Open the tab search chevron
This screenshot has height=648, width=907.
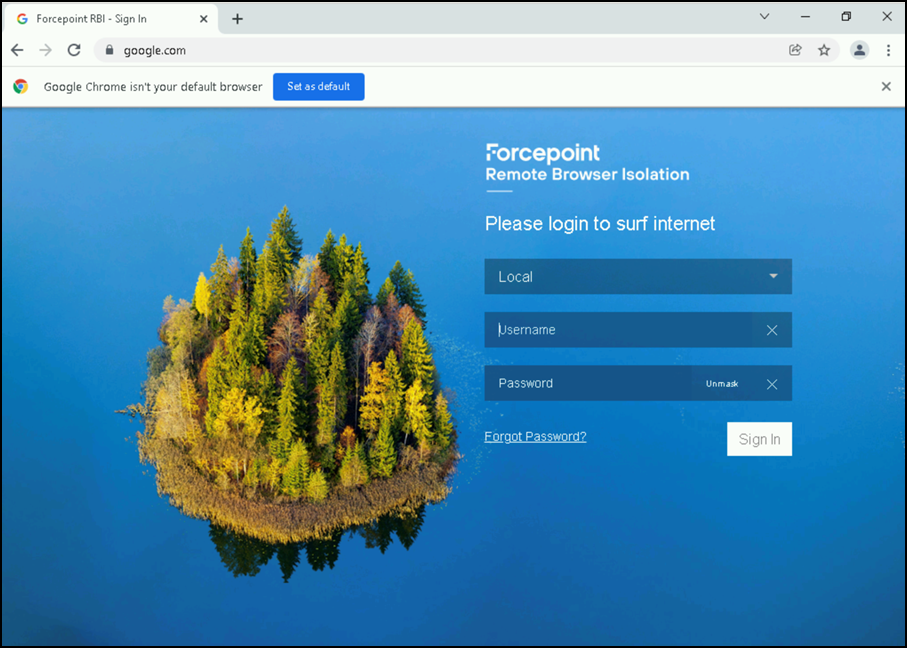[765, 17]
